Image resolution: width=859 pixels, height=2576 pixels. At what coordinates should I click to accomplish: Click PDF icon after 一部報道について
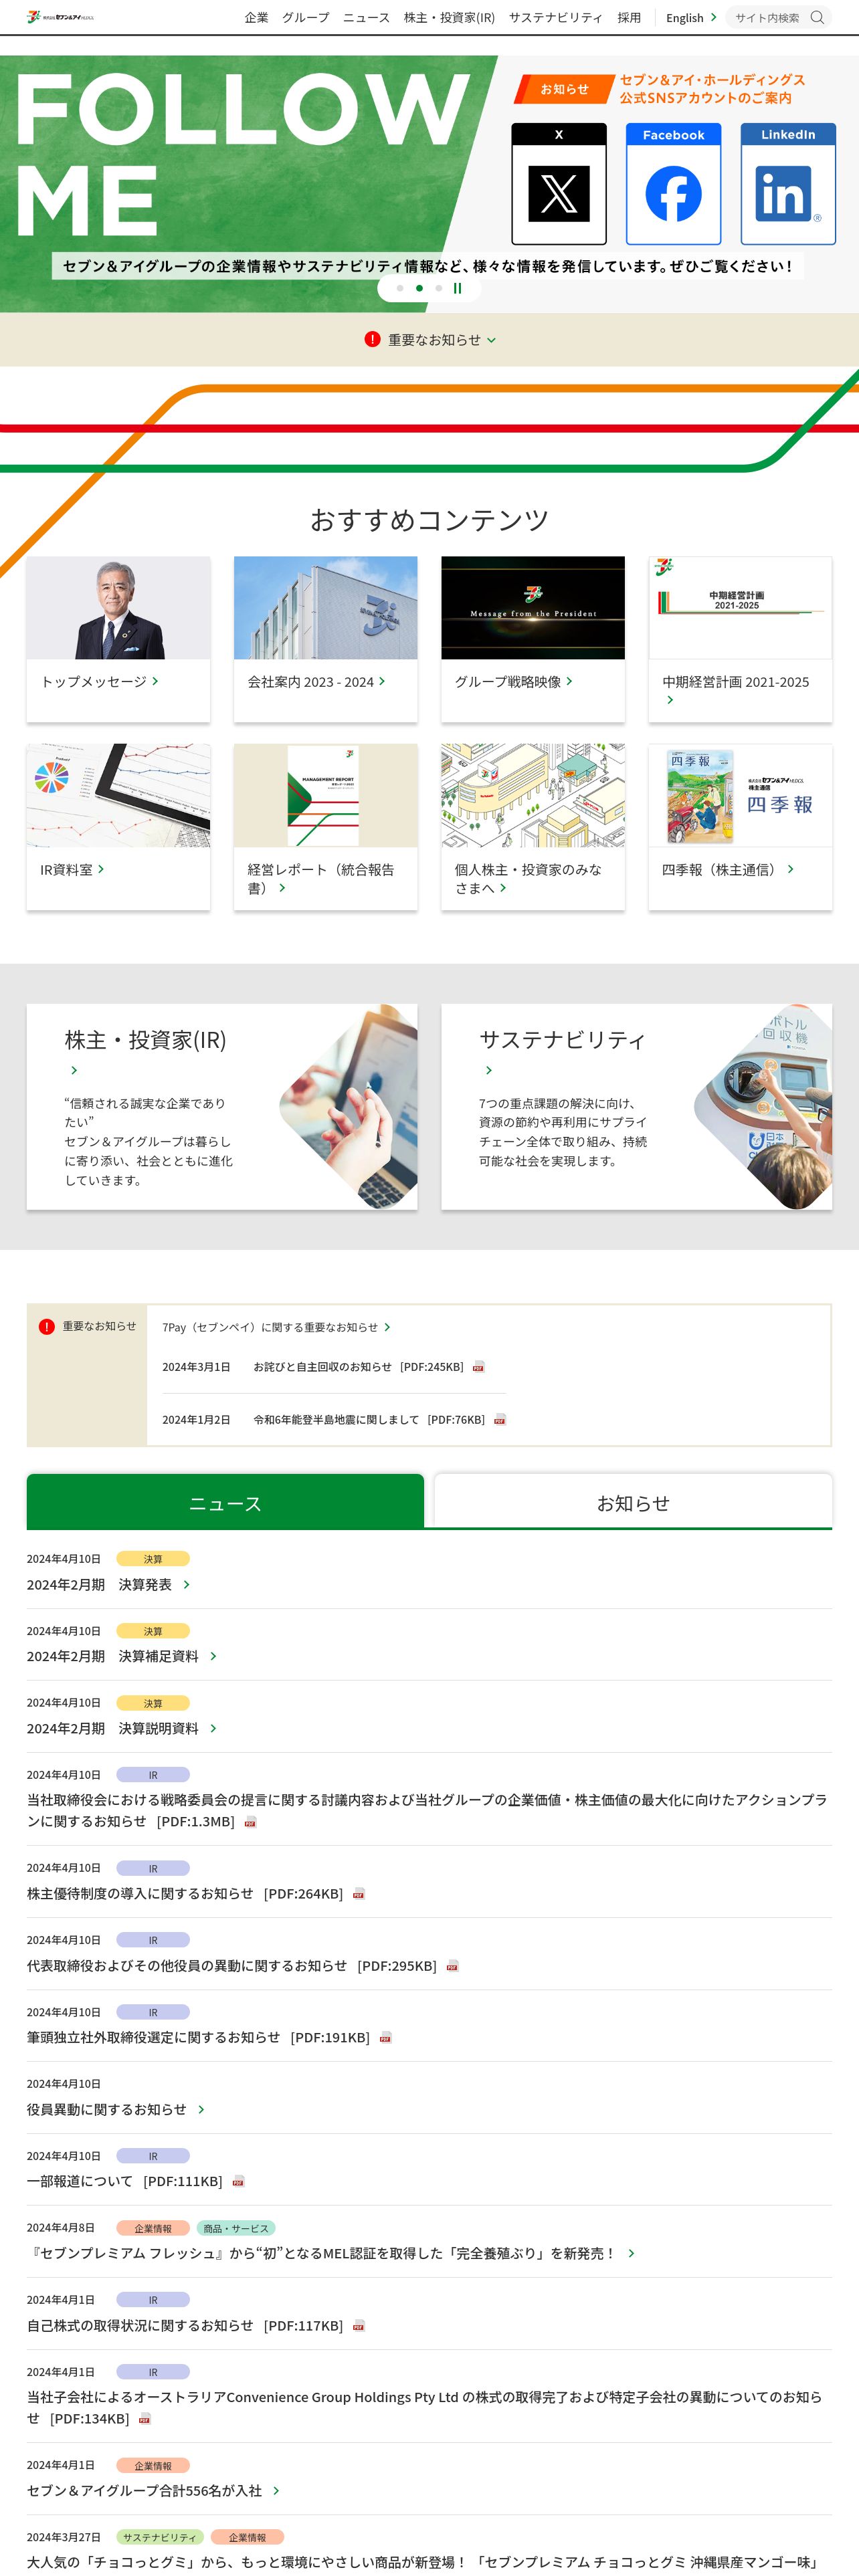click(238, 2182)
